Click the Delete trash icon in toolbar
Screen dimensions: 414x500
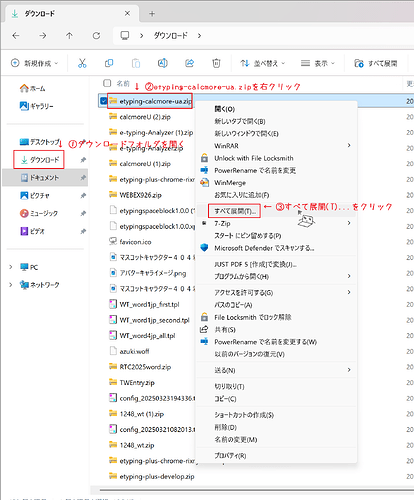tap(216, 63)
